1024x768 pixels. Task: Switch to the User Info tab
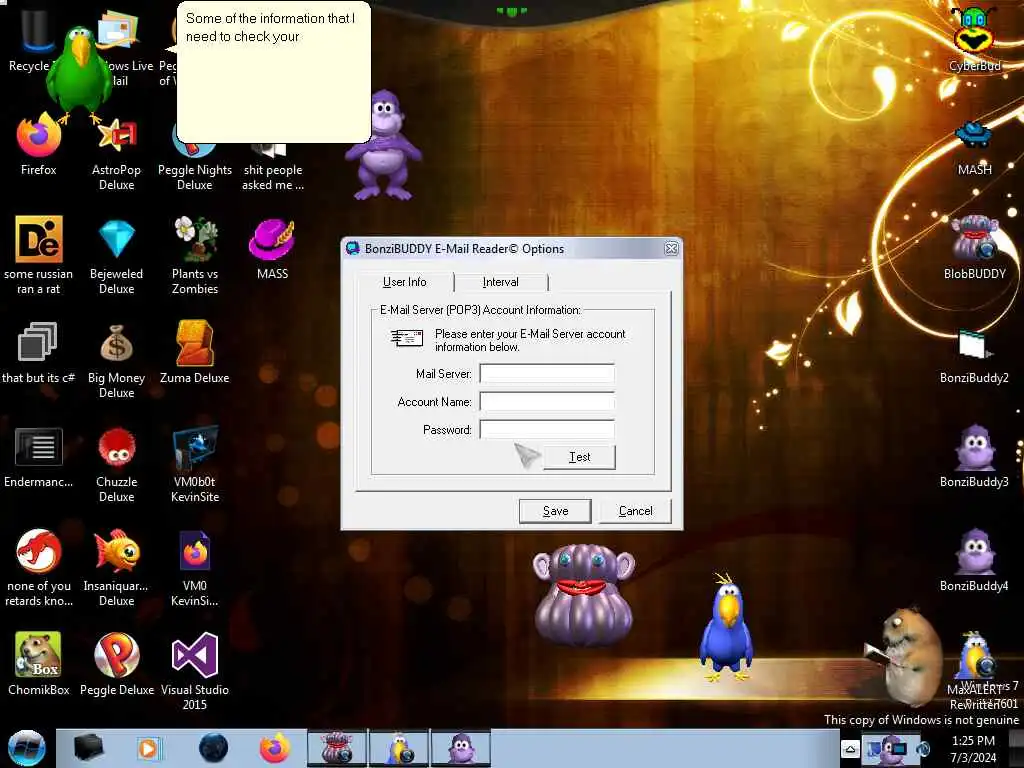pos(404,282)
